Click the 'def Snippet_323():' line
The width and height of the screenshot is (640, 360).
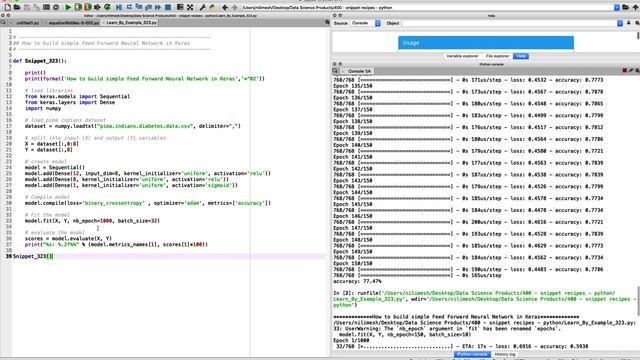tap(40, 61)
